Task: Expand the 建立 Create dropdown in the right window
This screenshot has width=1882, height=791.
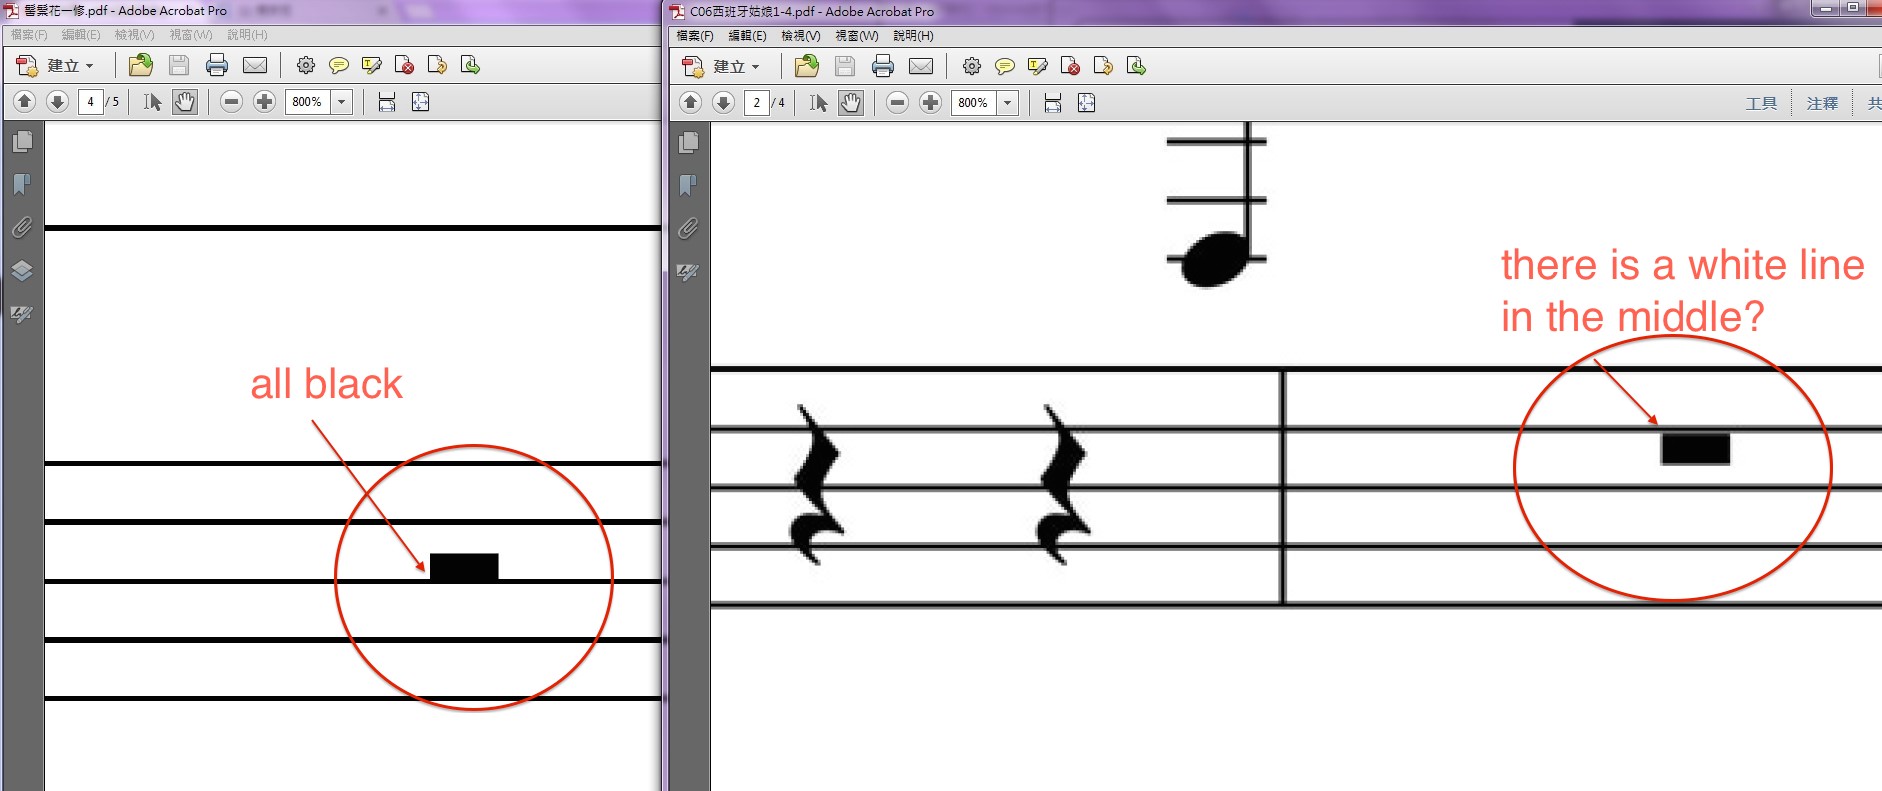Action: [755, 67]
